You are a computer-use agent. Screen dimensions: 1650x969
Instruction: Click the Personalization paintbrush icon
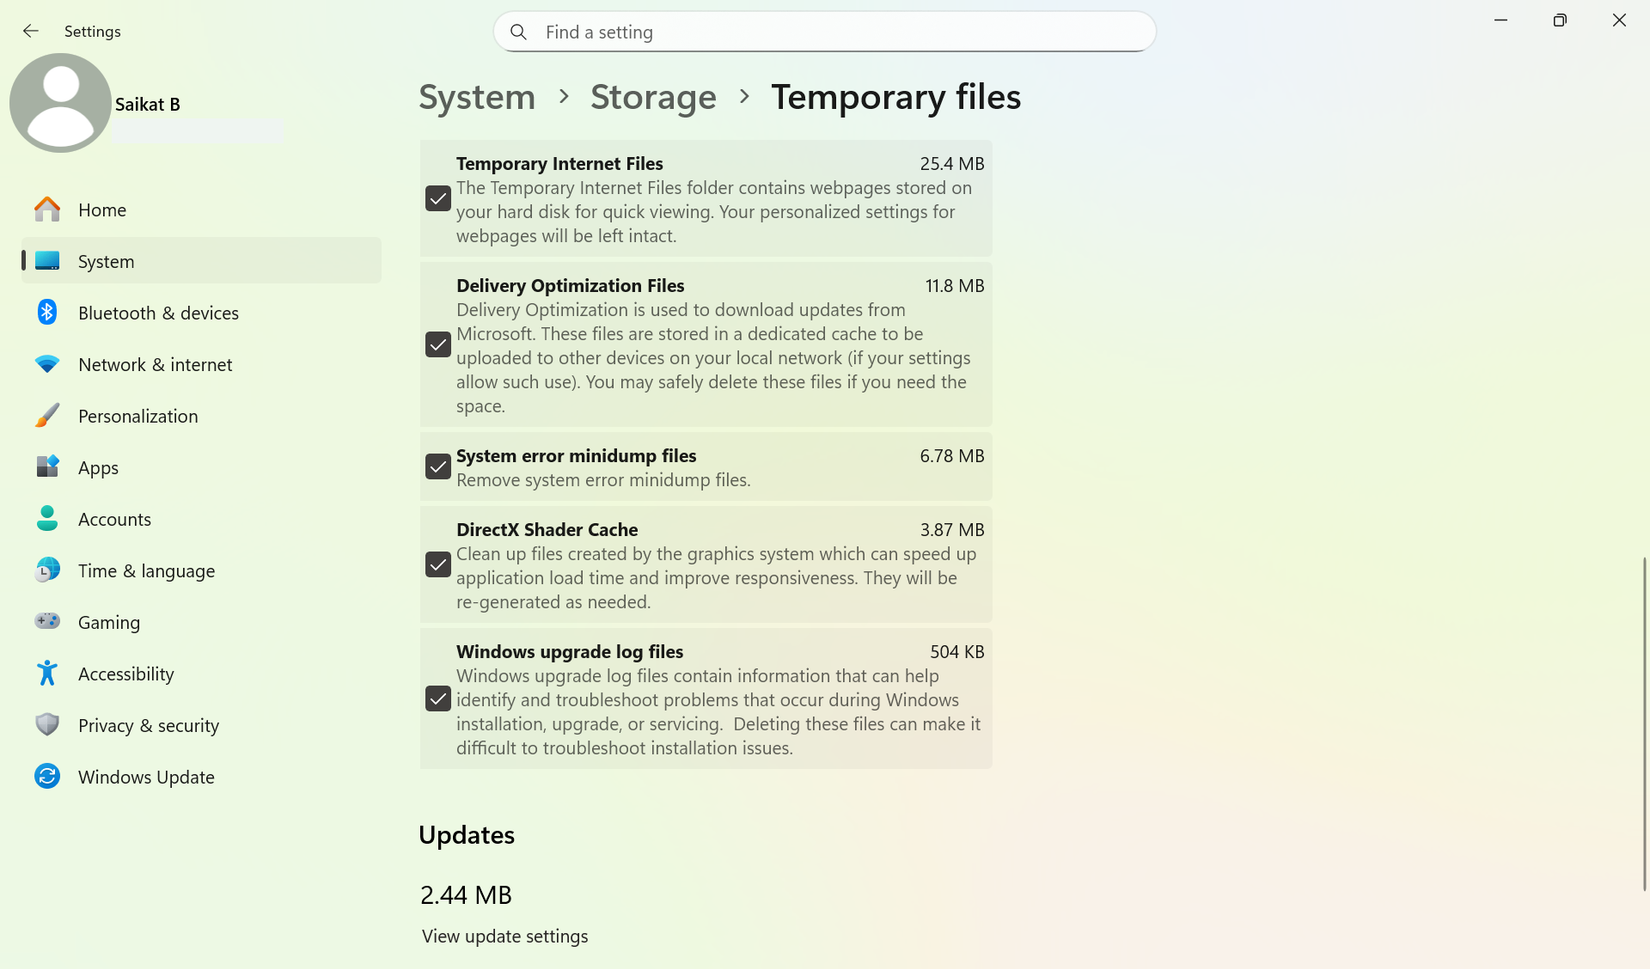coord(47,415)
